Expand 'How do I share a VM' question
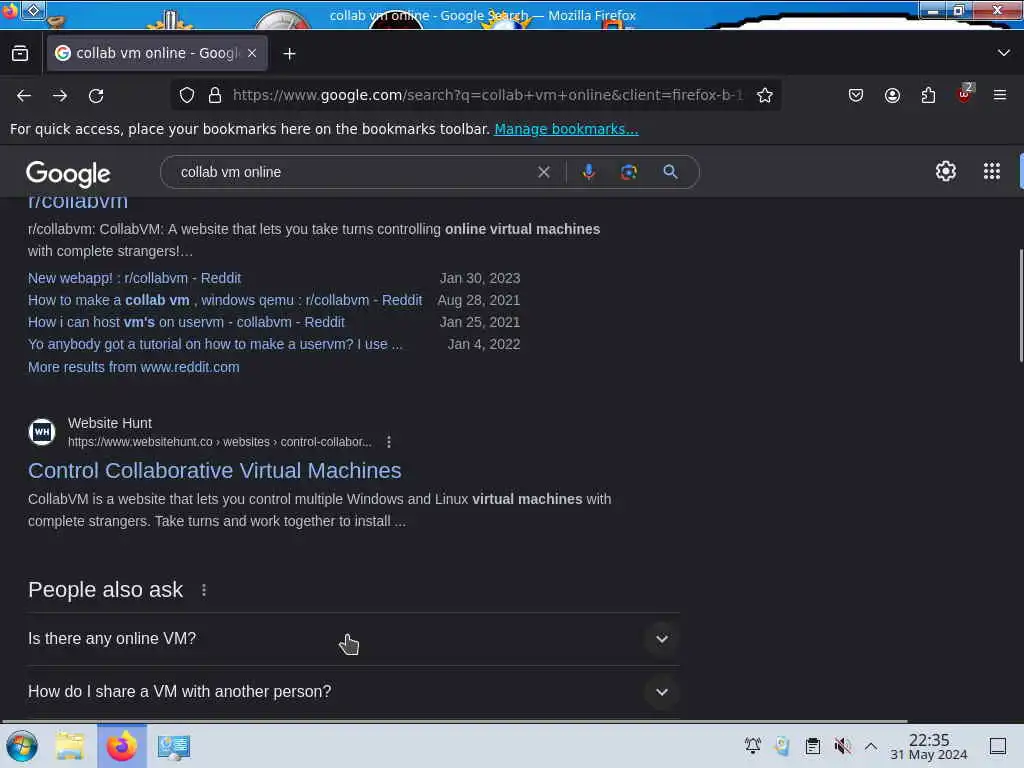 pyautogui.click(x=353, y=692)
